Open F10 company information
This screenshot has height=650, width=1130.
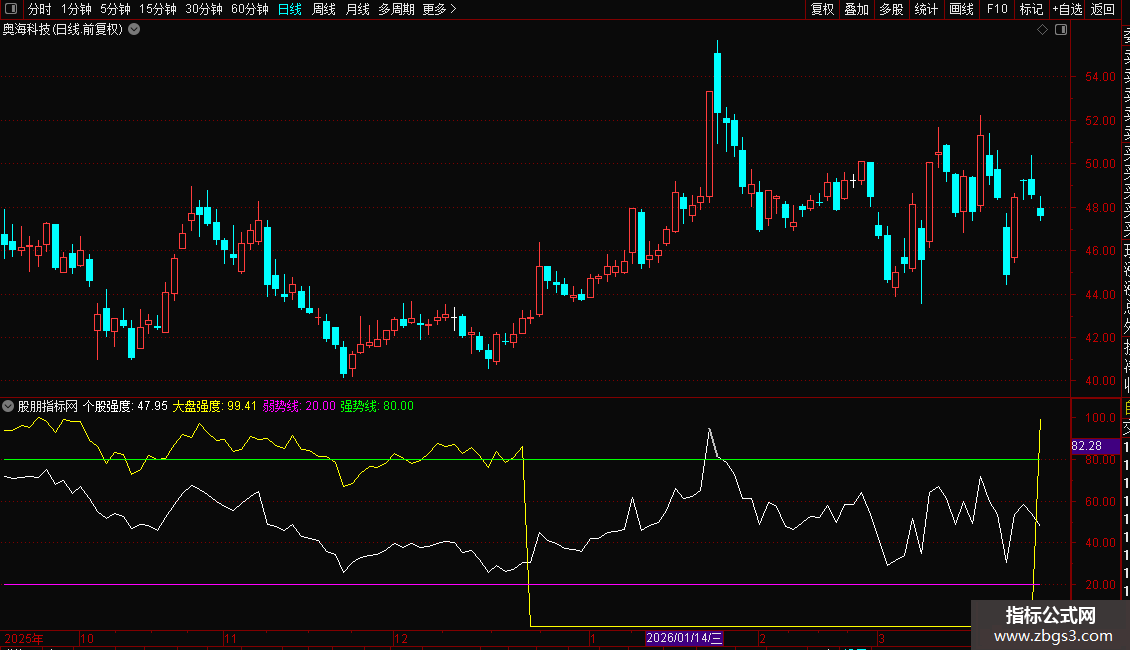(997, 9)
